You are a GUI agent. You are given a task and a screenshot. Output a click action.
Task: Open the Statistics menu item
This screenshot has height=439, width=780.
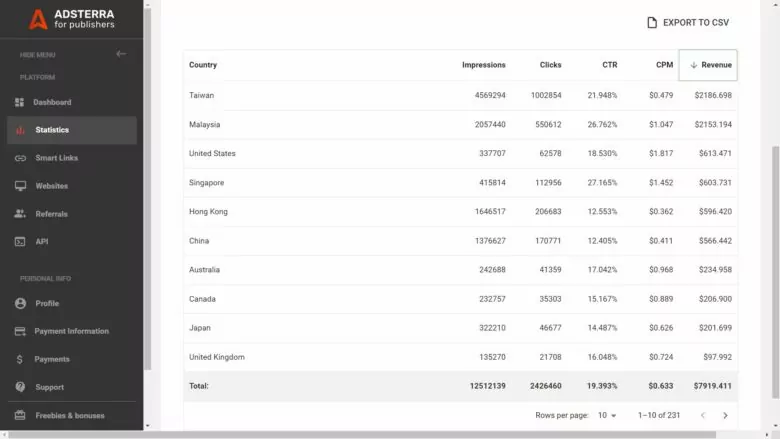point(72,130)
